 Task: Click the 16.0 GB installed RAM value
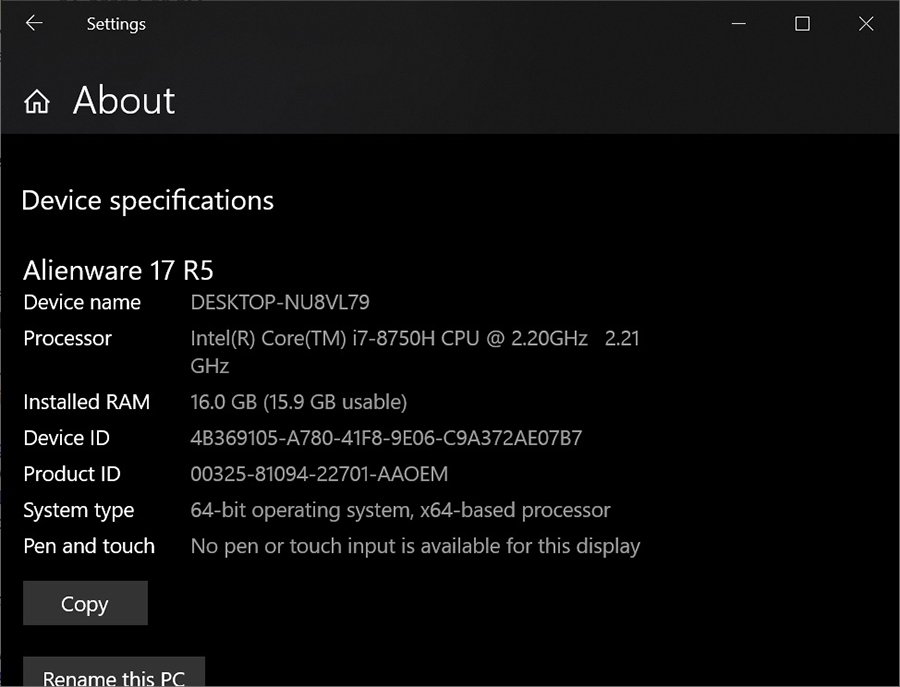[x=298, y=402]
